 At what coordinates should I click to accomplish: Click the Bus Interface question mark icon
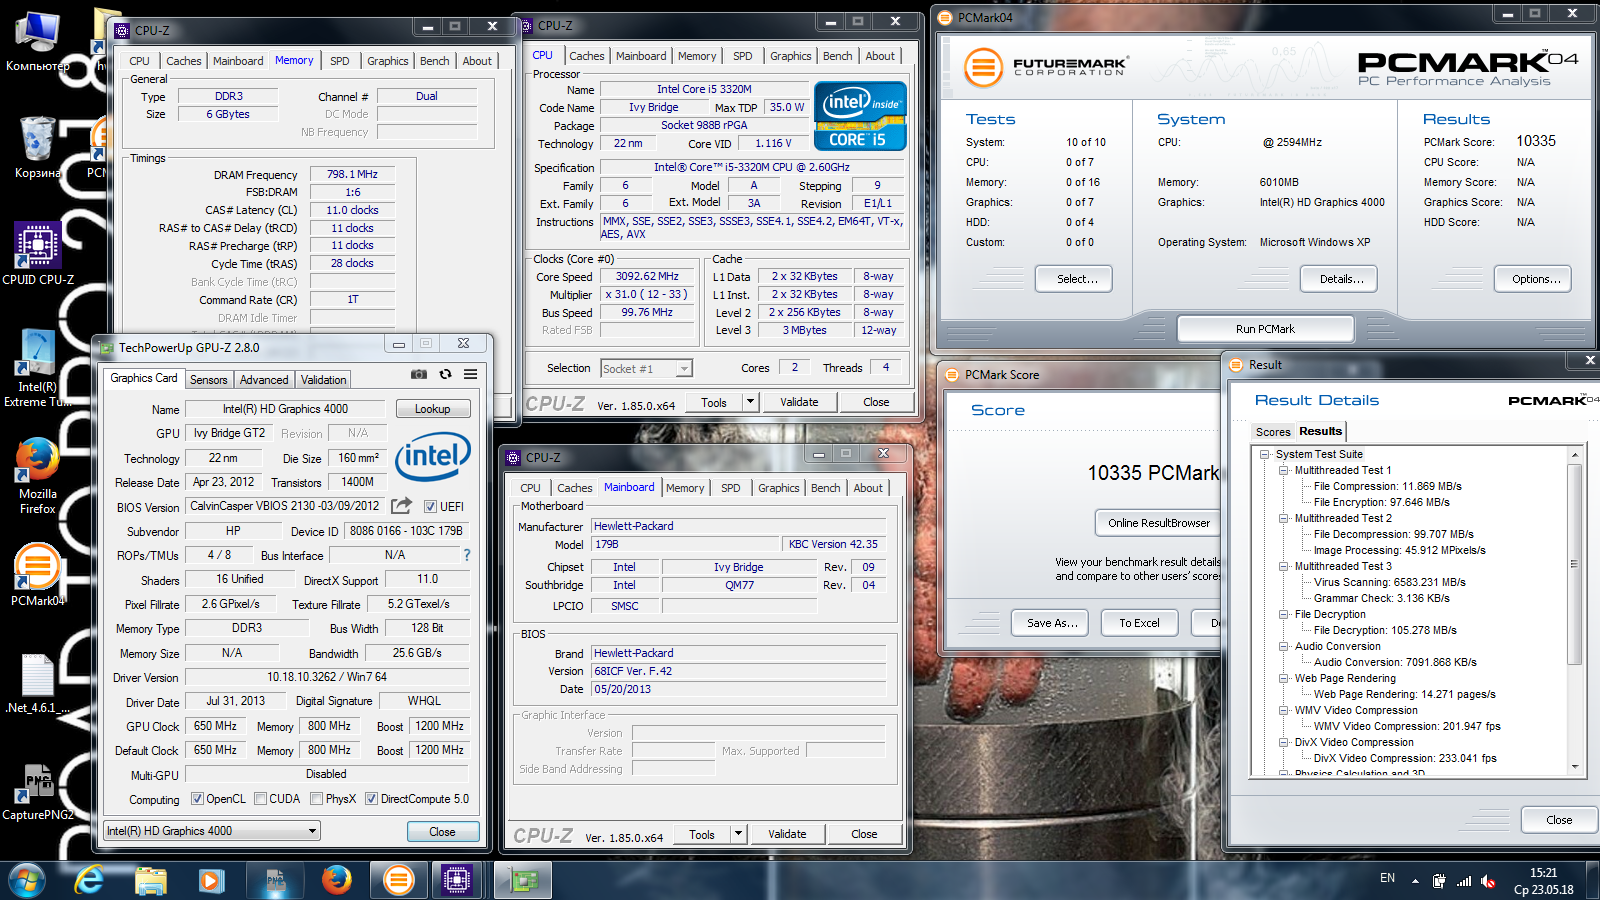tap(466, 555)
